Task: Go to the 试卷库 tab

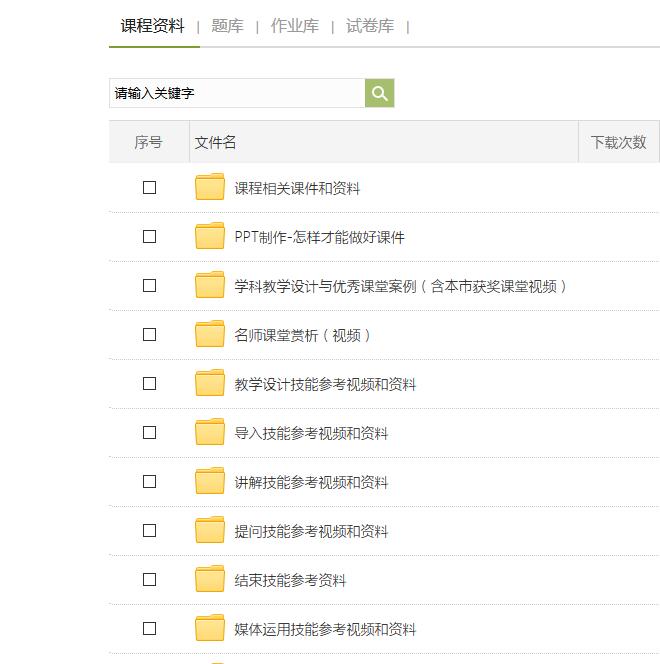Action: tap(370, 26)
